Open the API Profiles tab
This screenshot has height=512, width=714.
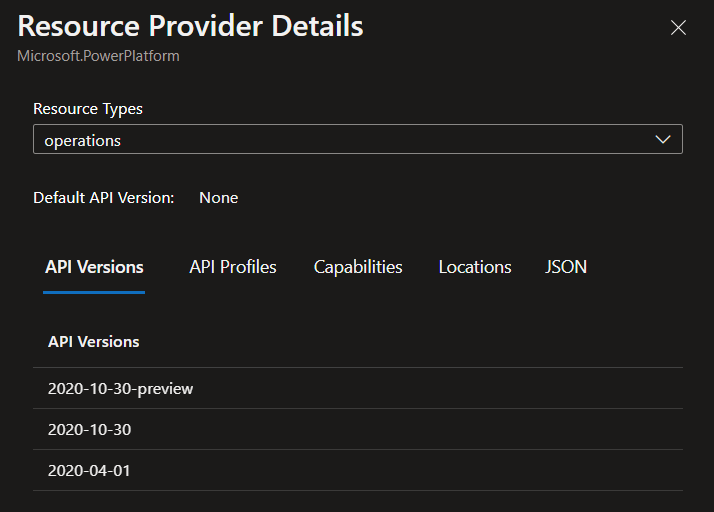pos(233,267)
